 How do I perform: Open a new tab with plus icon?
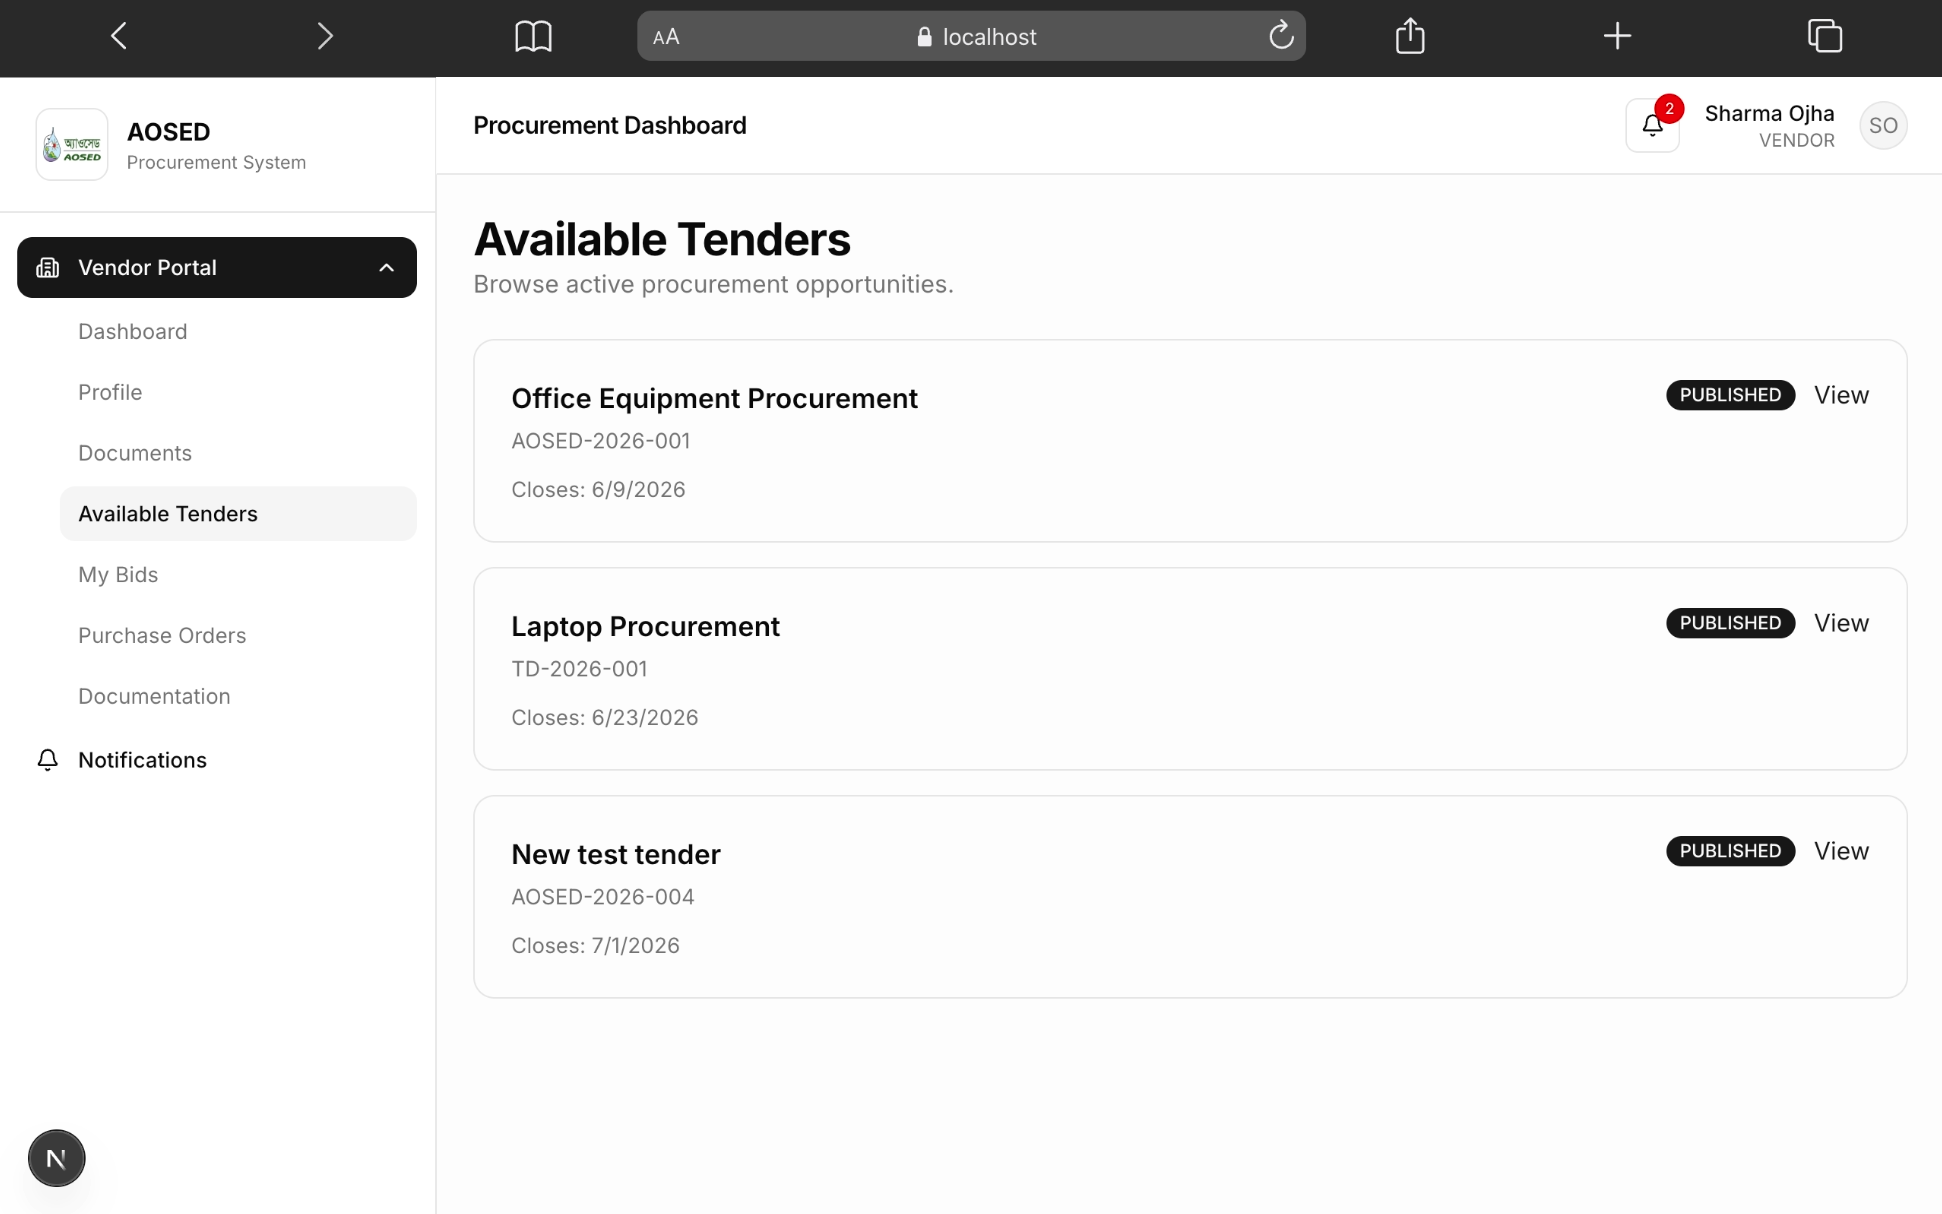tap(1617, 37)
